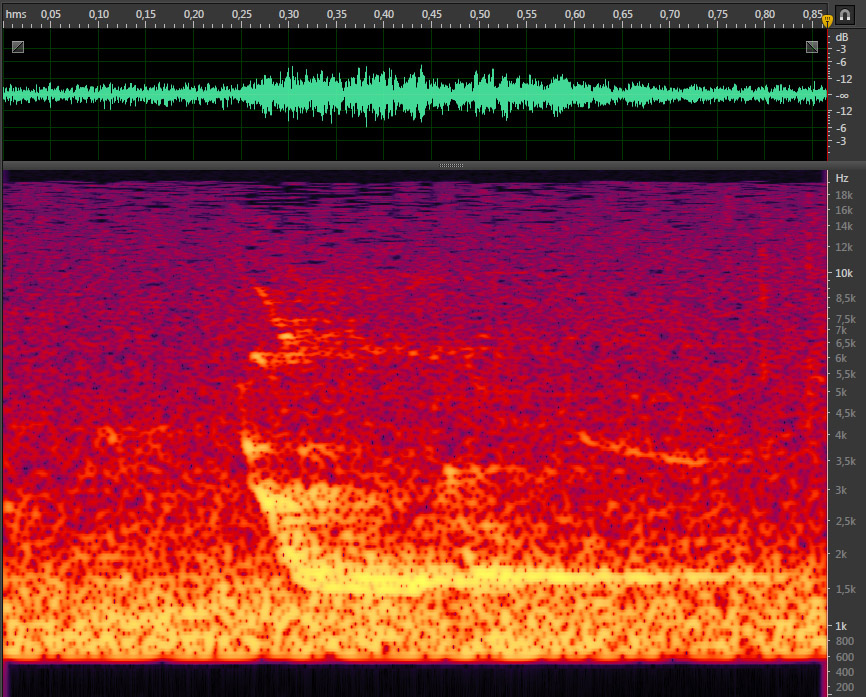Click the 600 mark on the frequency scale
Image resolution: width=866 pixels, height=697 pixels.
click(x=844, y=657)
